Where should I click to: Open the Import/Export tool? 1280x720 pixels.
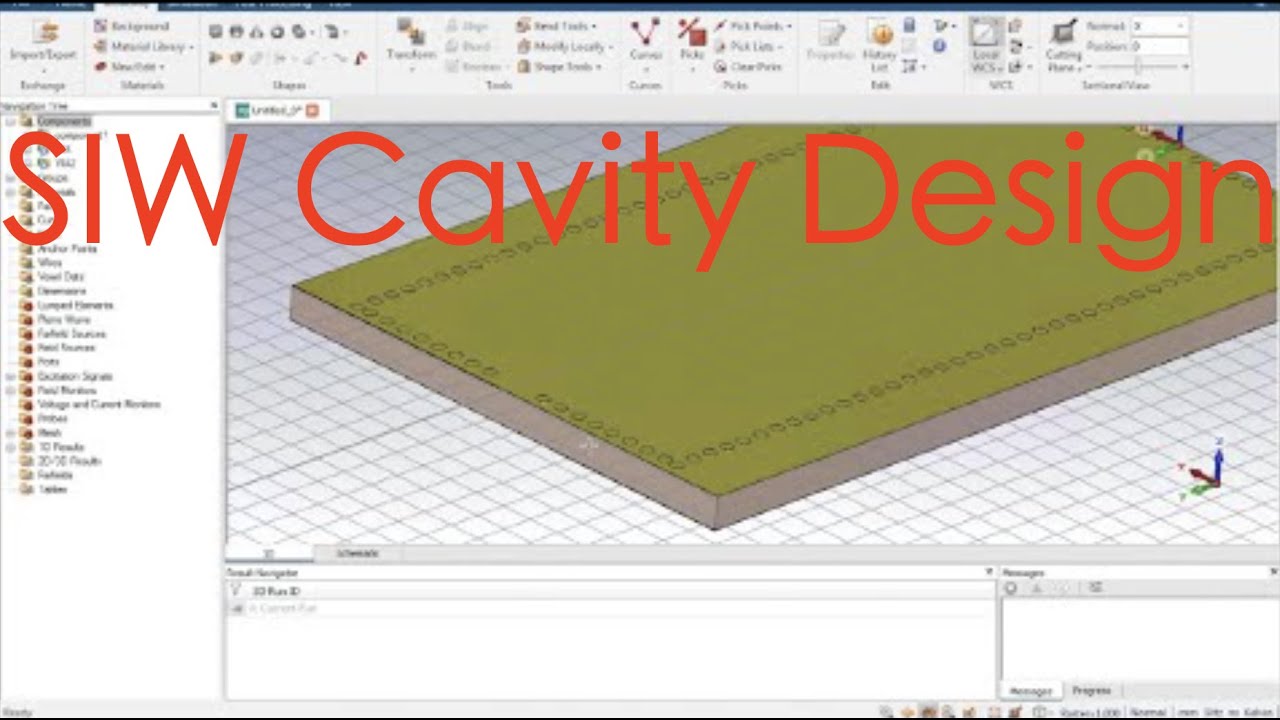(43, 46)
